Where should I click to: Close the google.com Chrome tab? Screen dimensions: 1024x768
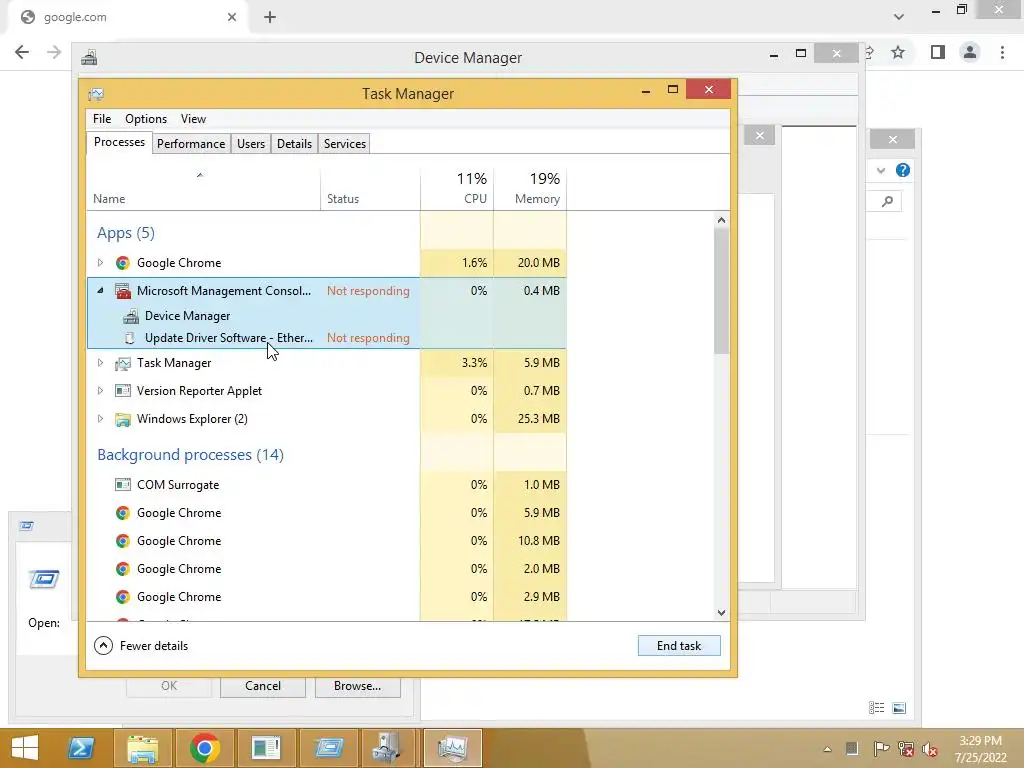[232, 17]
